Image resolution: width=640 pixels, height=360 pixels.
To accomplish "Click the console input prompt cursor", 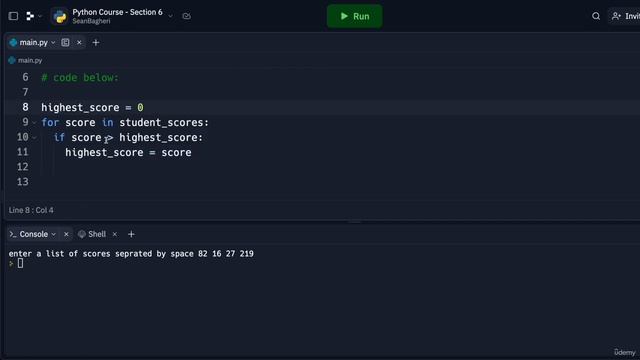I will coord(20,264).
